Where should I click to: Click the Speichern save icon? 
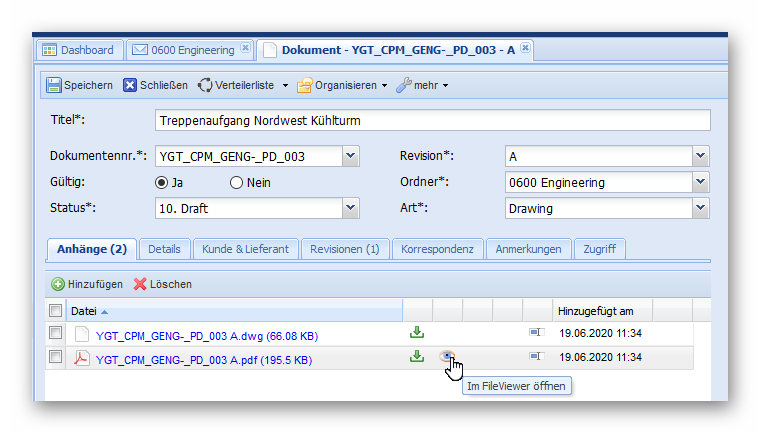coord(54,85)
